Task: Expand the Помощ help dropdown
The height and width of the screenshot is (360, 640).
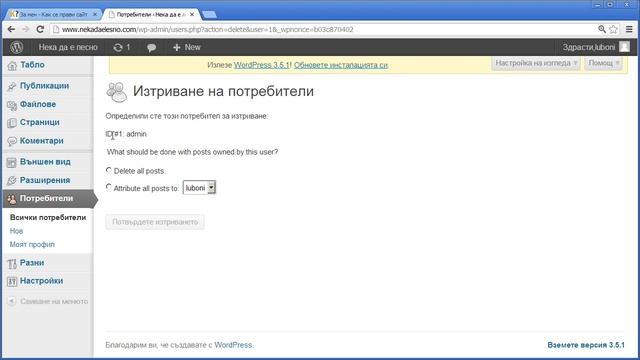Action: click(603, 63)
